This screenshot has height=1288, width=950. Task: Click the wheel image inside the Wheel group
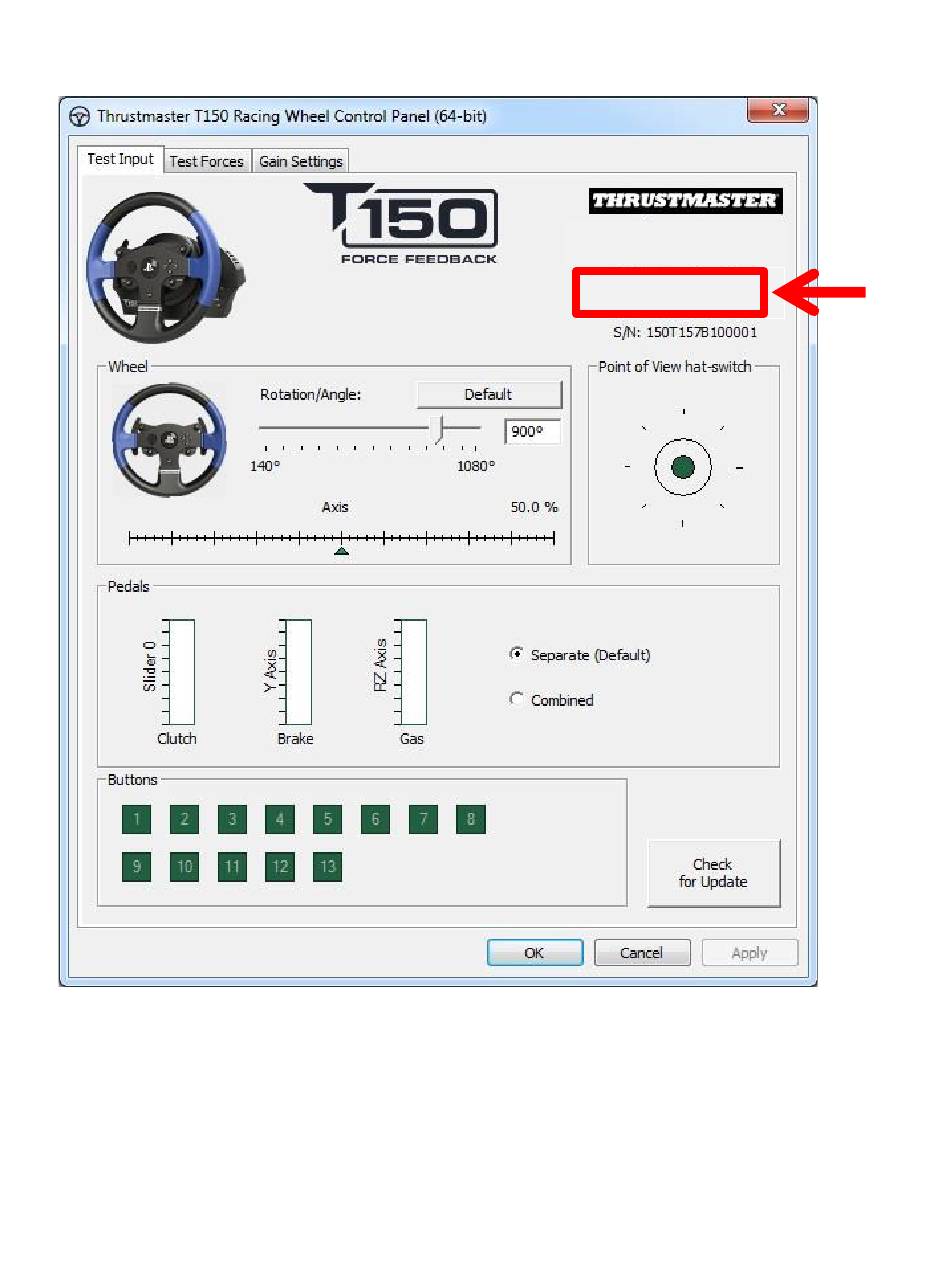pyautogui.click(x=169, y=440)
